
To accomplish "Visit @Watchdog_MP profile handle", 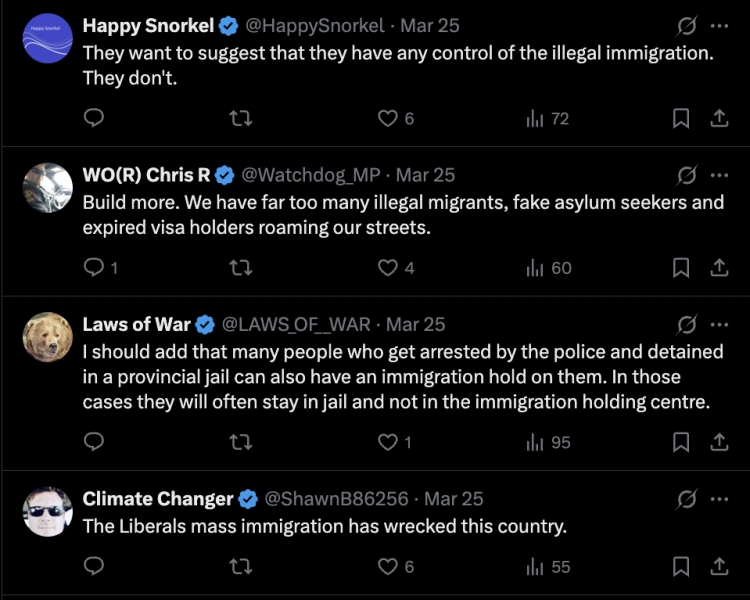I will (x=300, y=175).
